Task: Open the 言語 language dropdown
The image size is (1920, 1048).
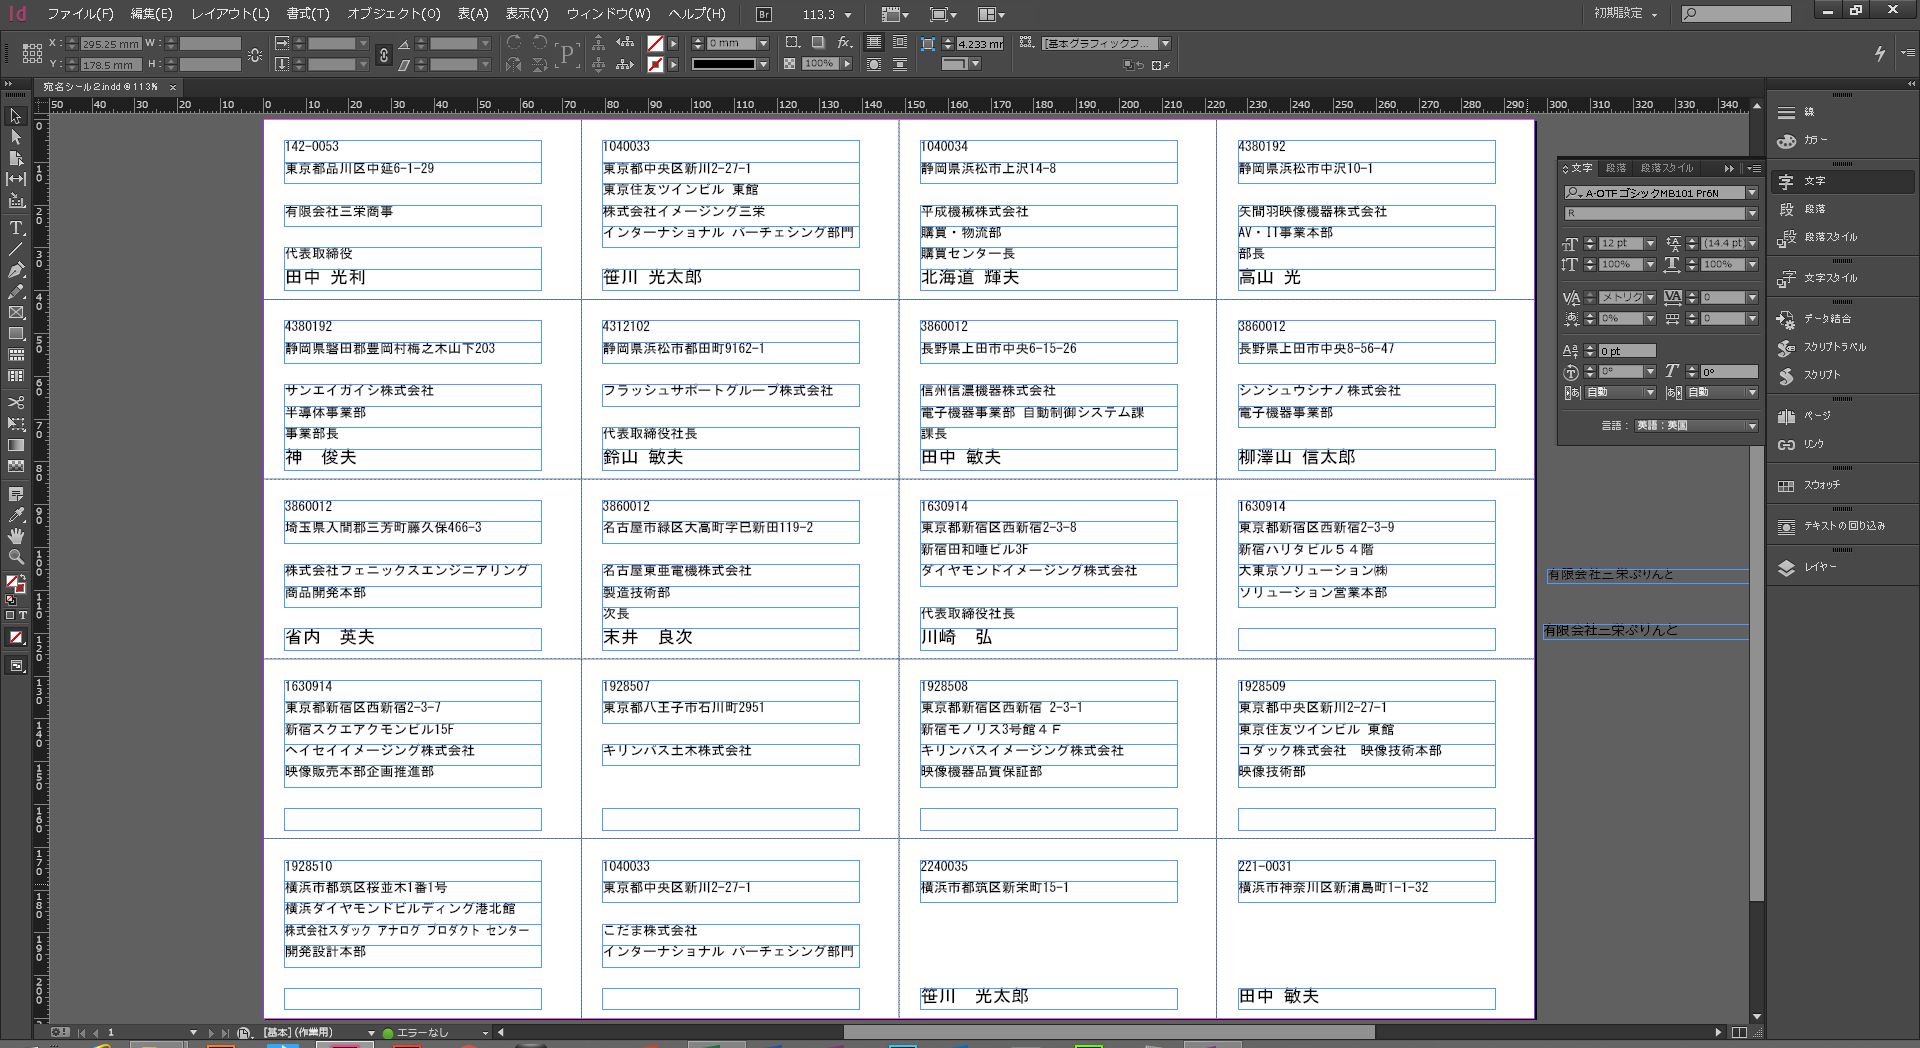Action: [x=1696, y=425]
